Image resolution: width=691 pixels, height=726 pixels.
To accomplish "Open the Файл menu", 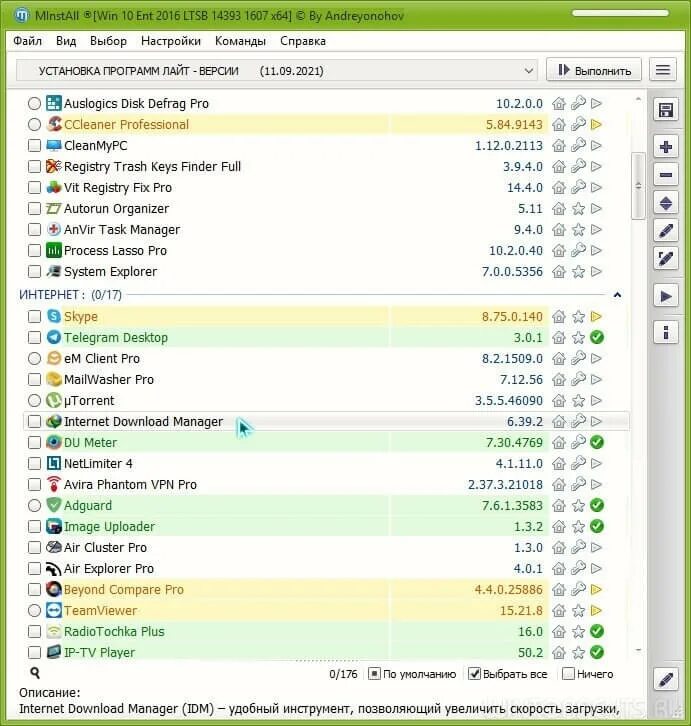I will [27, 41].
